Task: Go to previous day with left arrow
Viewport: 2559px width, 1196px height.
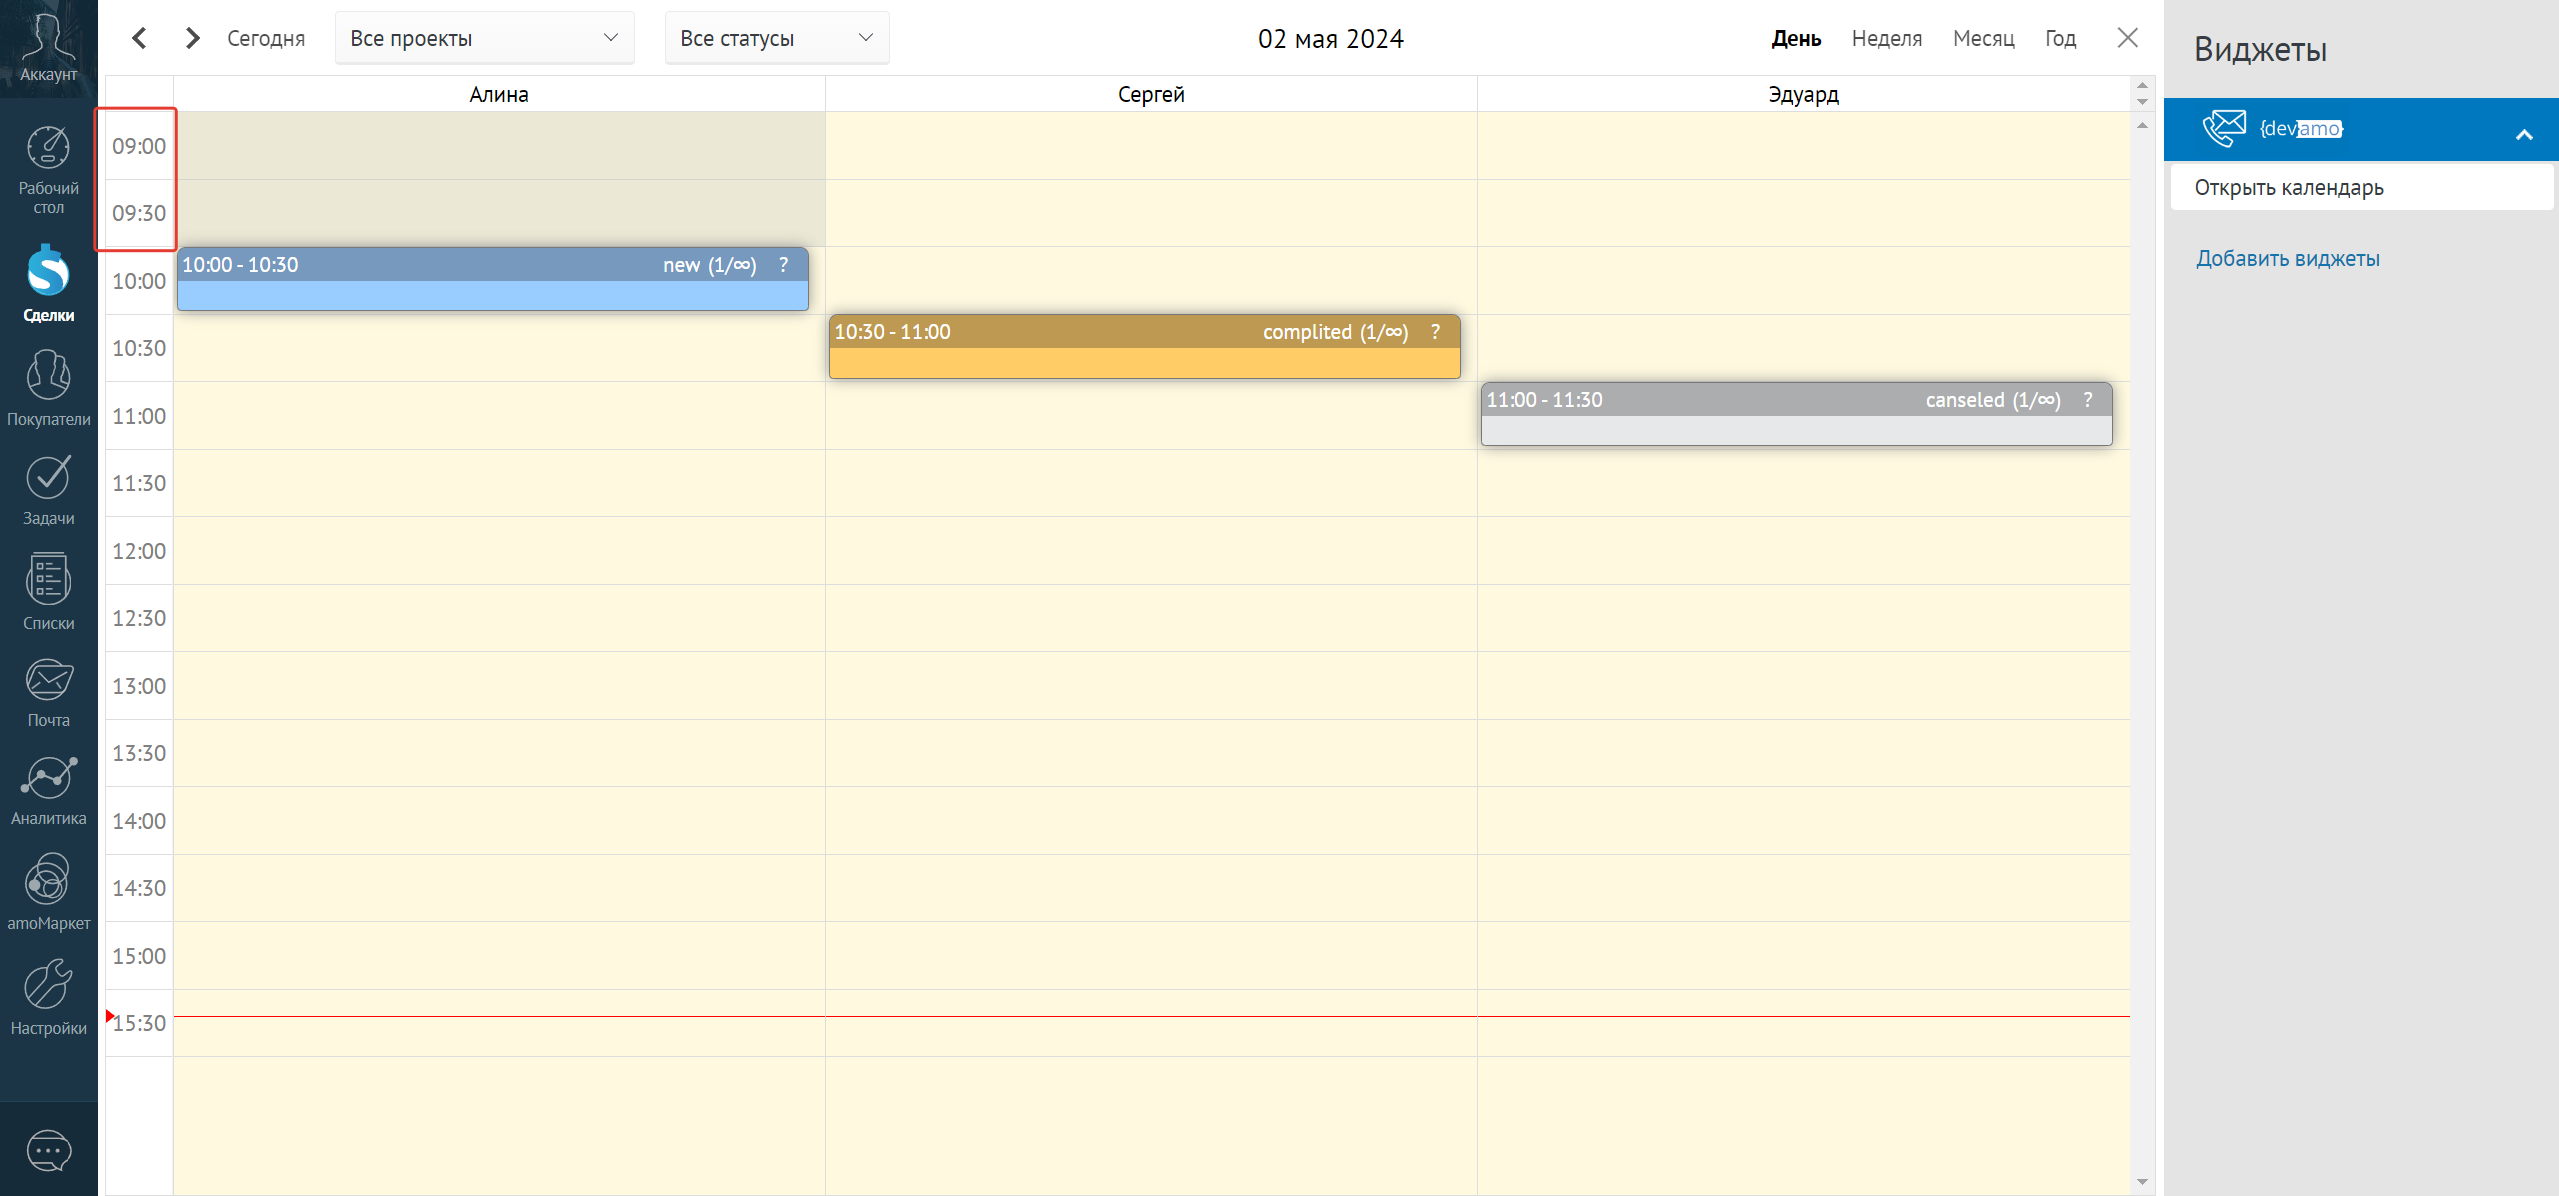Action: tap(140, 38)
